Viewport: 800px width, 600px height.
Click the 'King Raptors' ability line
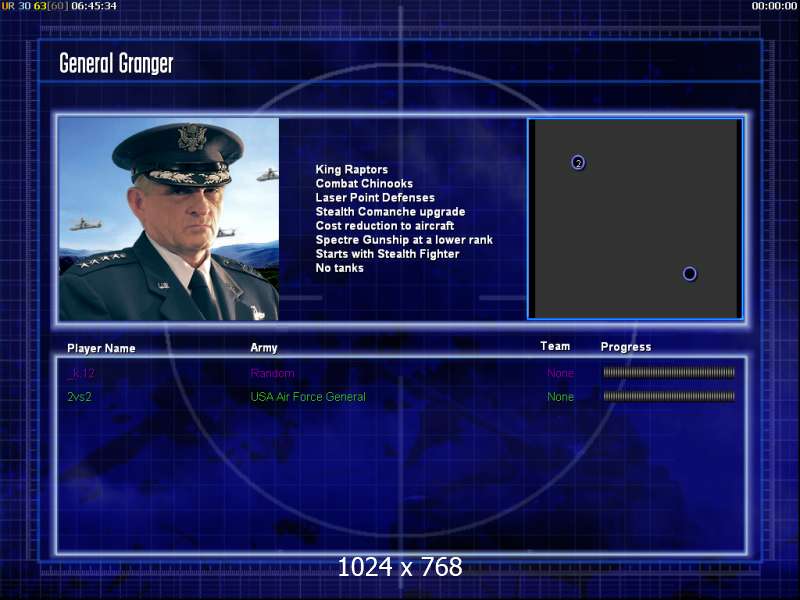click(352, 169)
